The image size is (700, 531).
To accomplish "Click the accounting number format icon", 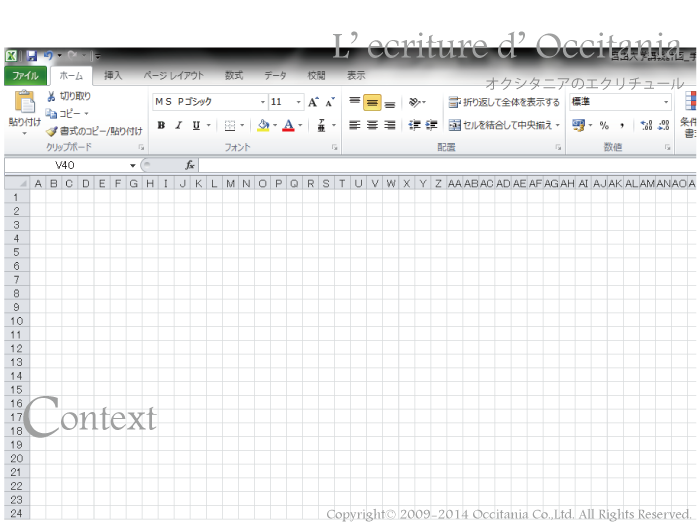I will [579, 125].
